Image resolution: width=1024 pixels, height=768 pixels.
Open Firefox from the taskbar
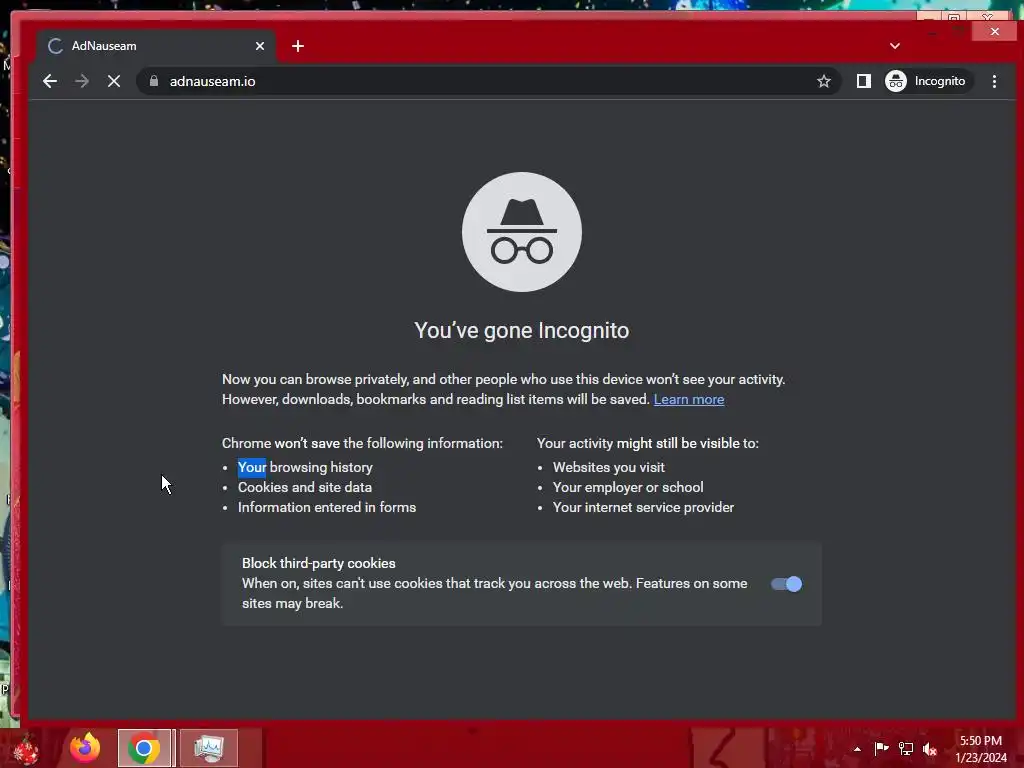(85, 748)
